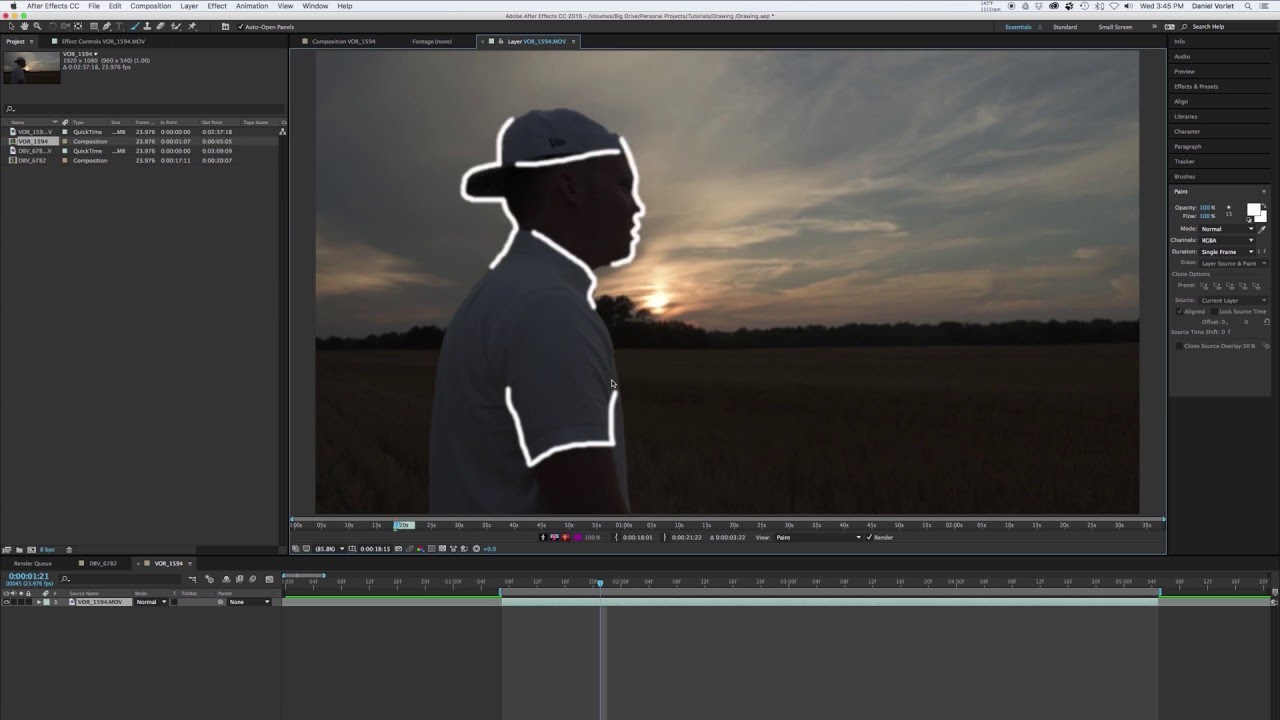Select the Hand tool
This screenshot has width=1280, height=720.
click(25, 27)
